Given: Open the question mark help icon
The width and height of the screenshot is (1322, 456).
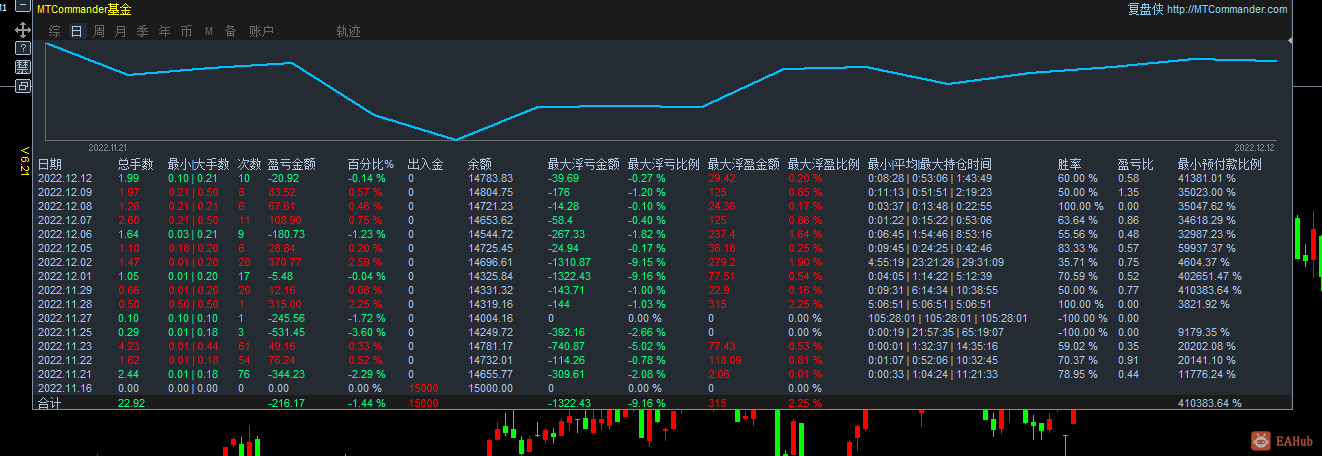Looking at the screenshot, I should click(23, 48).
